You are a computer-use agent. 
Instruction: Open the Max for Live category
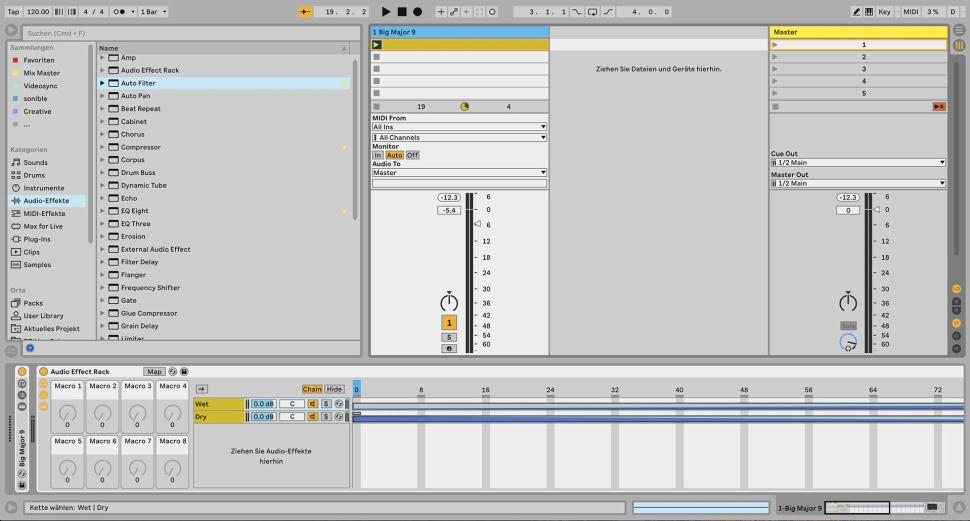pos(43,226)
